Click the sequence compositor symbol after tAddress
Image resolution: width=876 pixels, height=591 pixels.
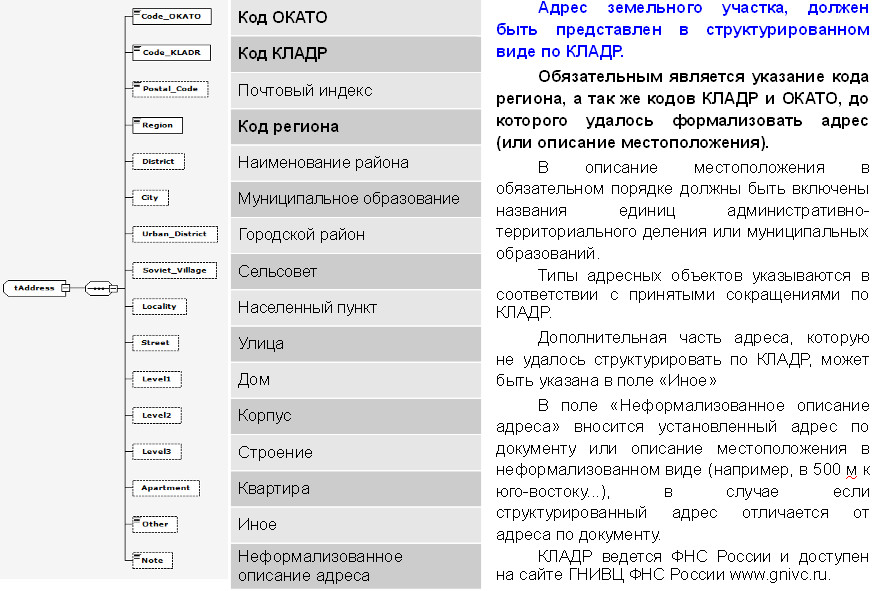point(99,288)
